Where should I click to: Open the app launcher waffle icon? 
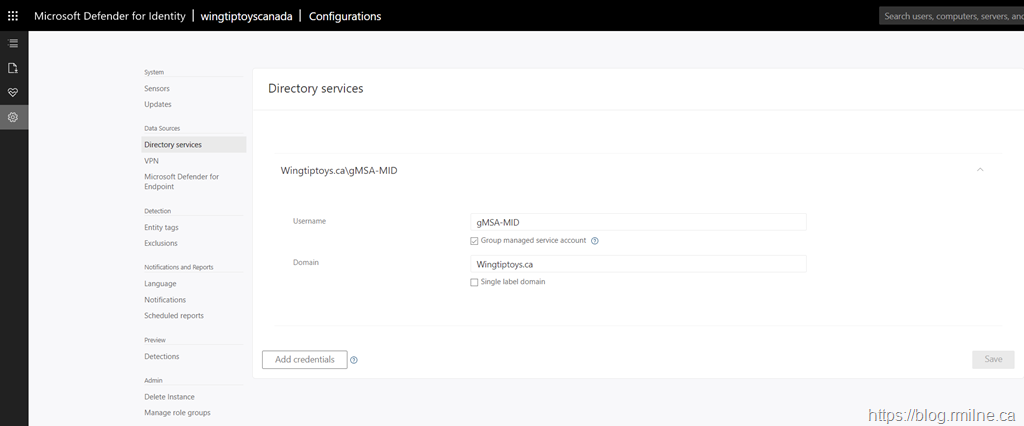[x=13, y=16]
